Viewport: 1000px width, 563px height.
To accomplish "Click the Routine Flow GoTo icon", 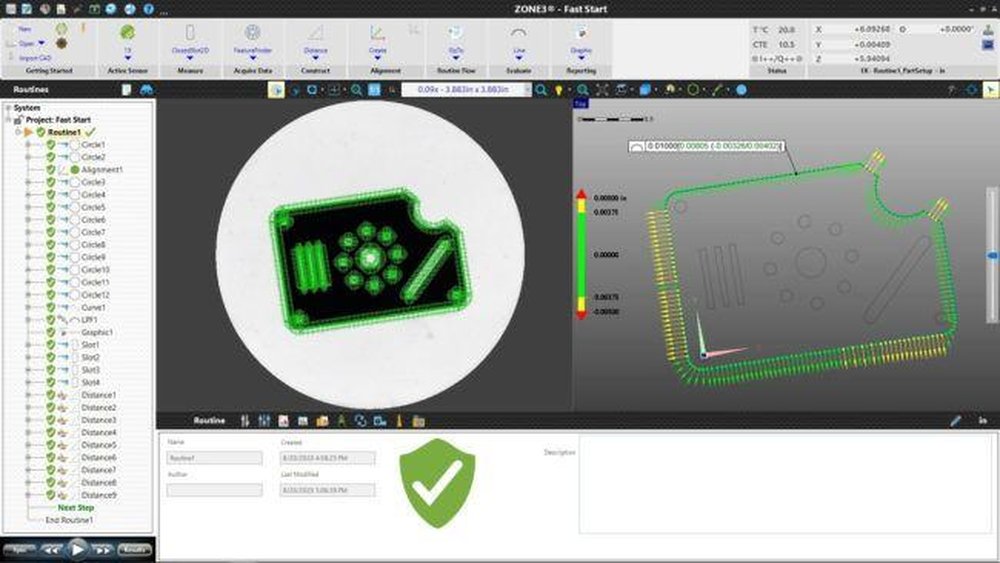I will (x=455, y=32).
